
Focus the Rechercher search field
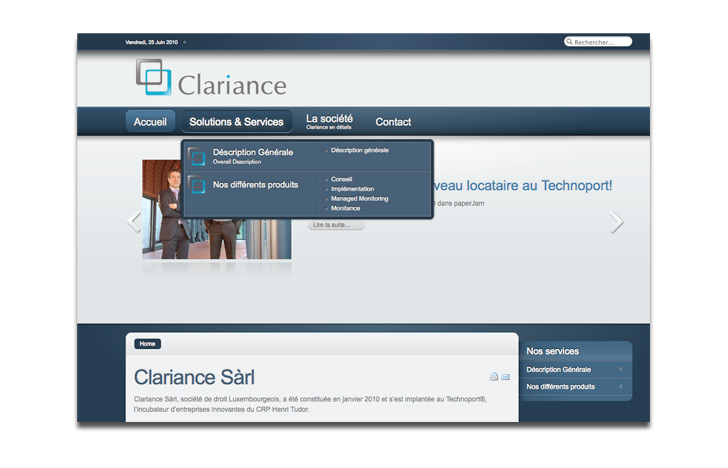602,42
